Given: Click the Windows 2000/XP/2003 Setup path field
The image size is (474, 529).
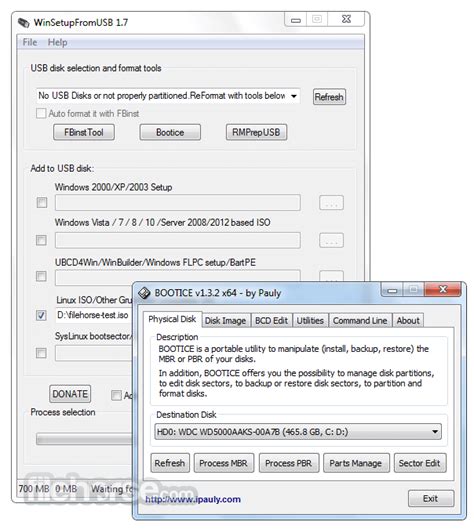Looking at the screenshot, I should [x=178, y=203].
